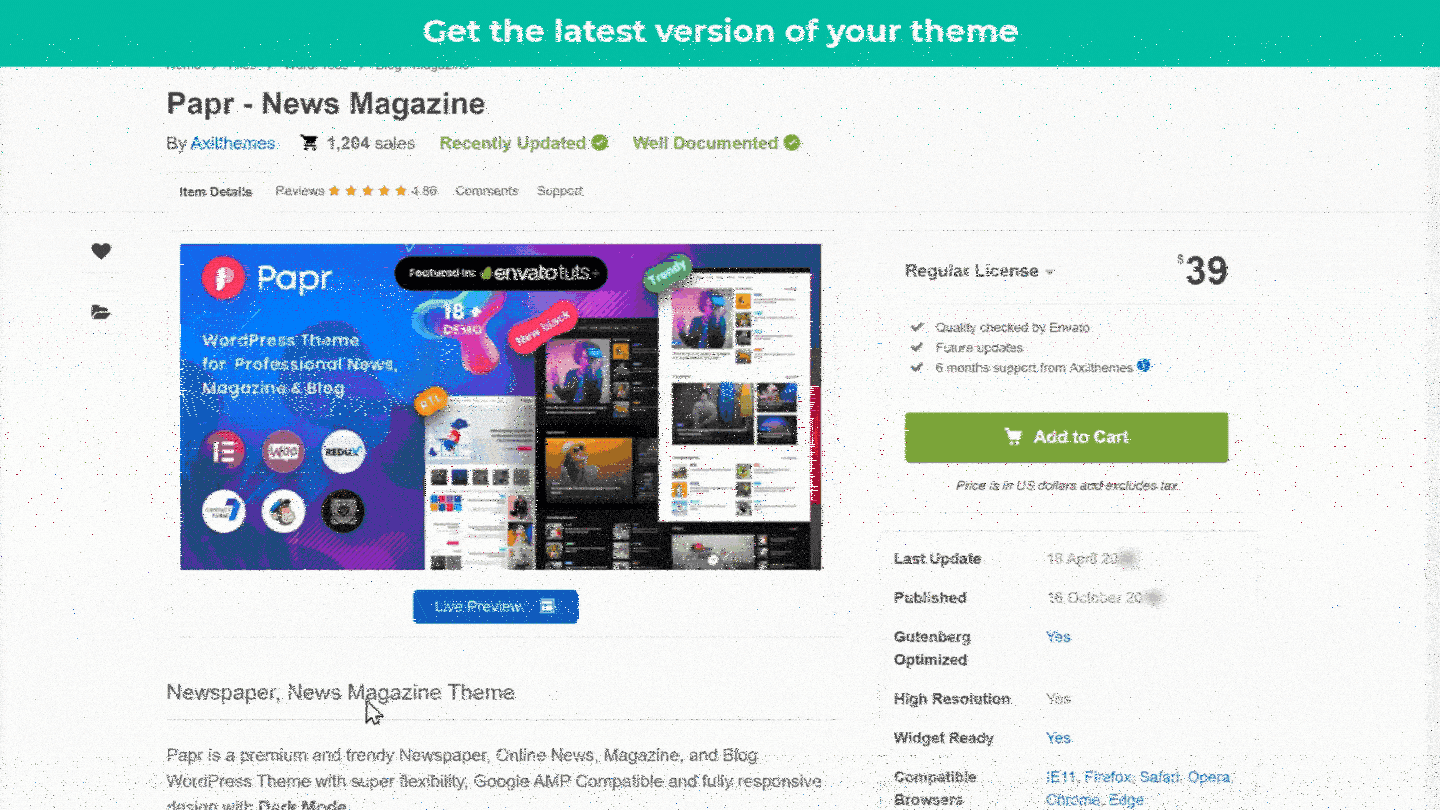The image size is (1440, 810).
Task: Click the Papr theme preview image
Action: click(x=501, y=407)
